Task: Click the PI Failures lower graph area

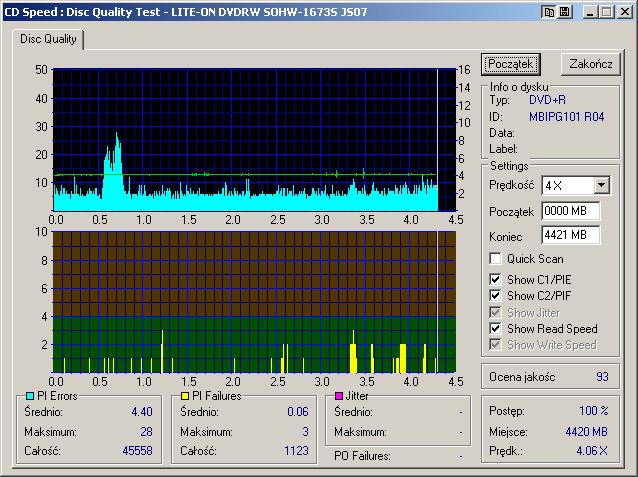Action: 254,302
